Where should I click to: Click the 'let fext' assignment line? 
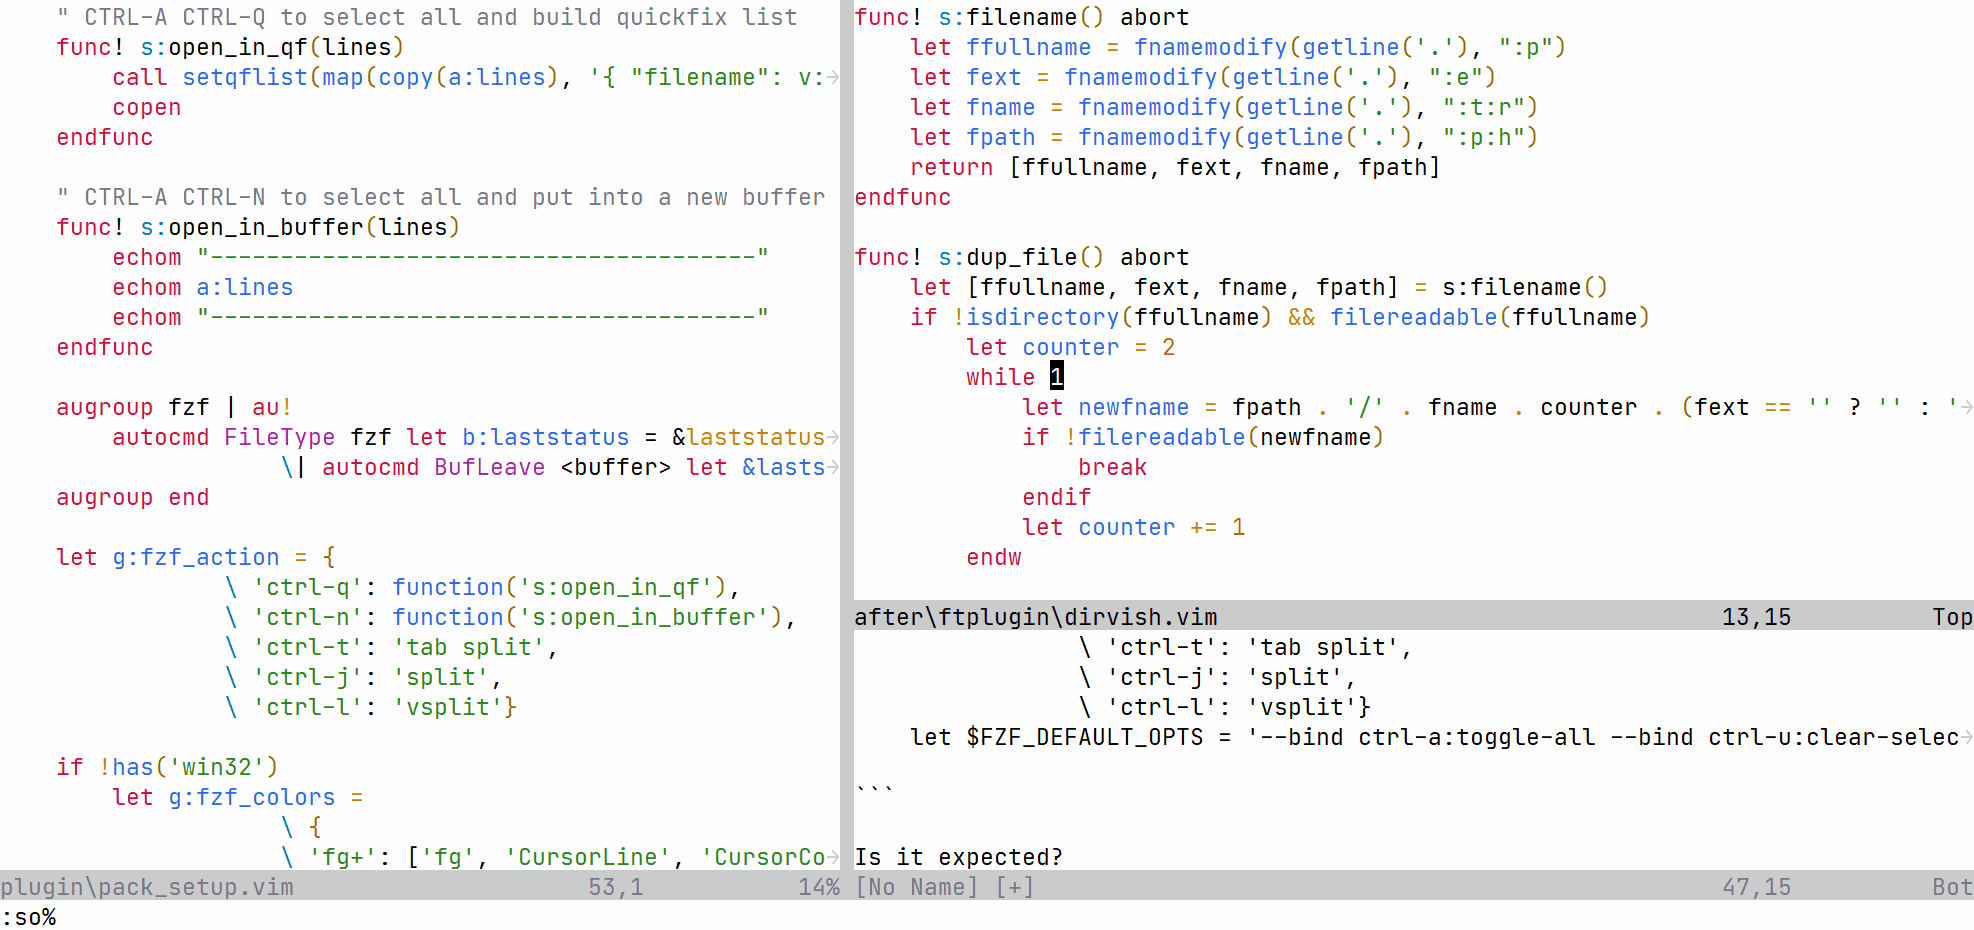pyautogui.click(x=1203, y=77)
